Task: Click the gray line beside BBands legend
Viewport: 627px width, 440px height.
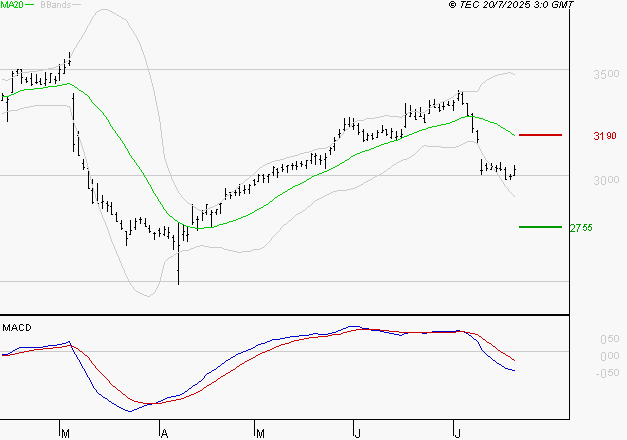Action: [76, 4]
